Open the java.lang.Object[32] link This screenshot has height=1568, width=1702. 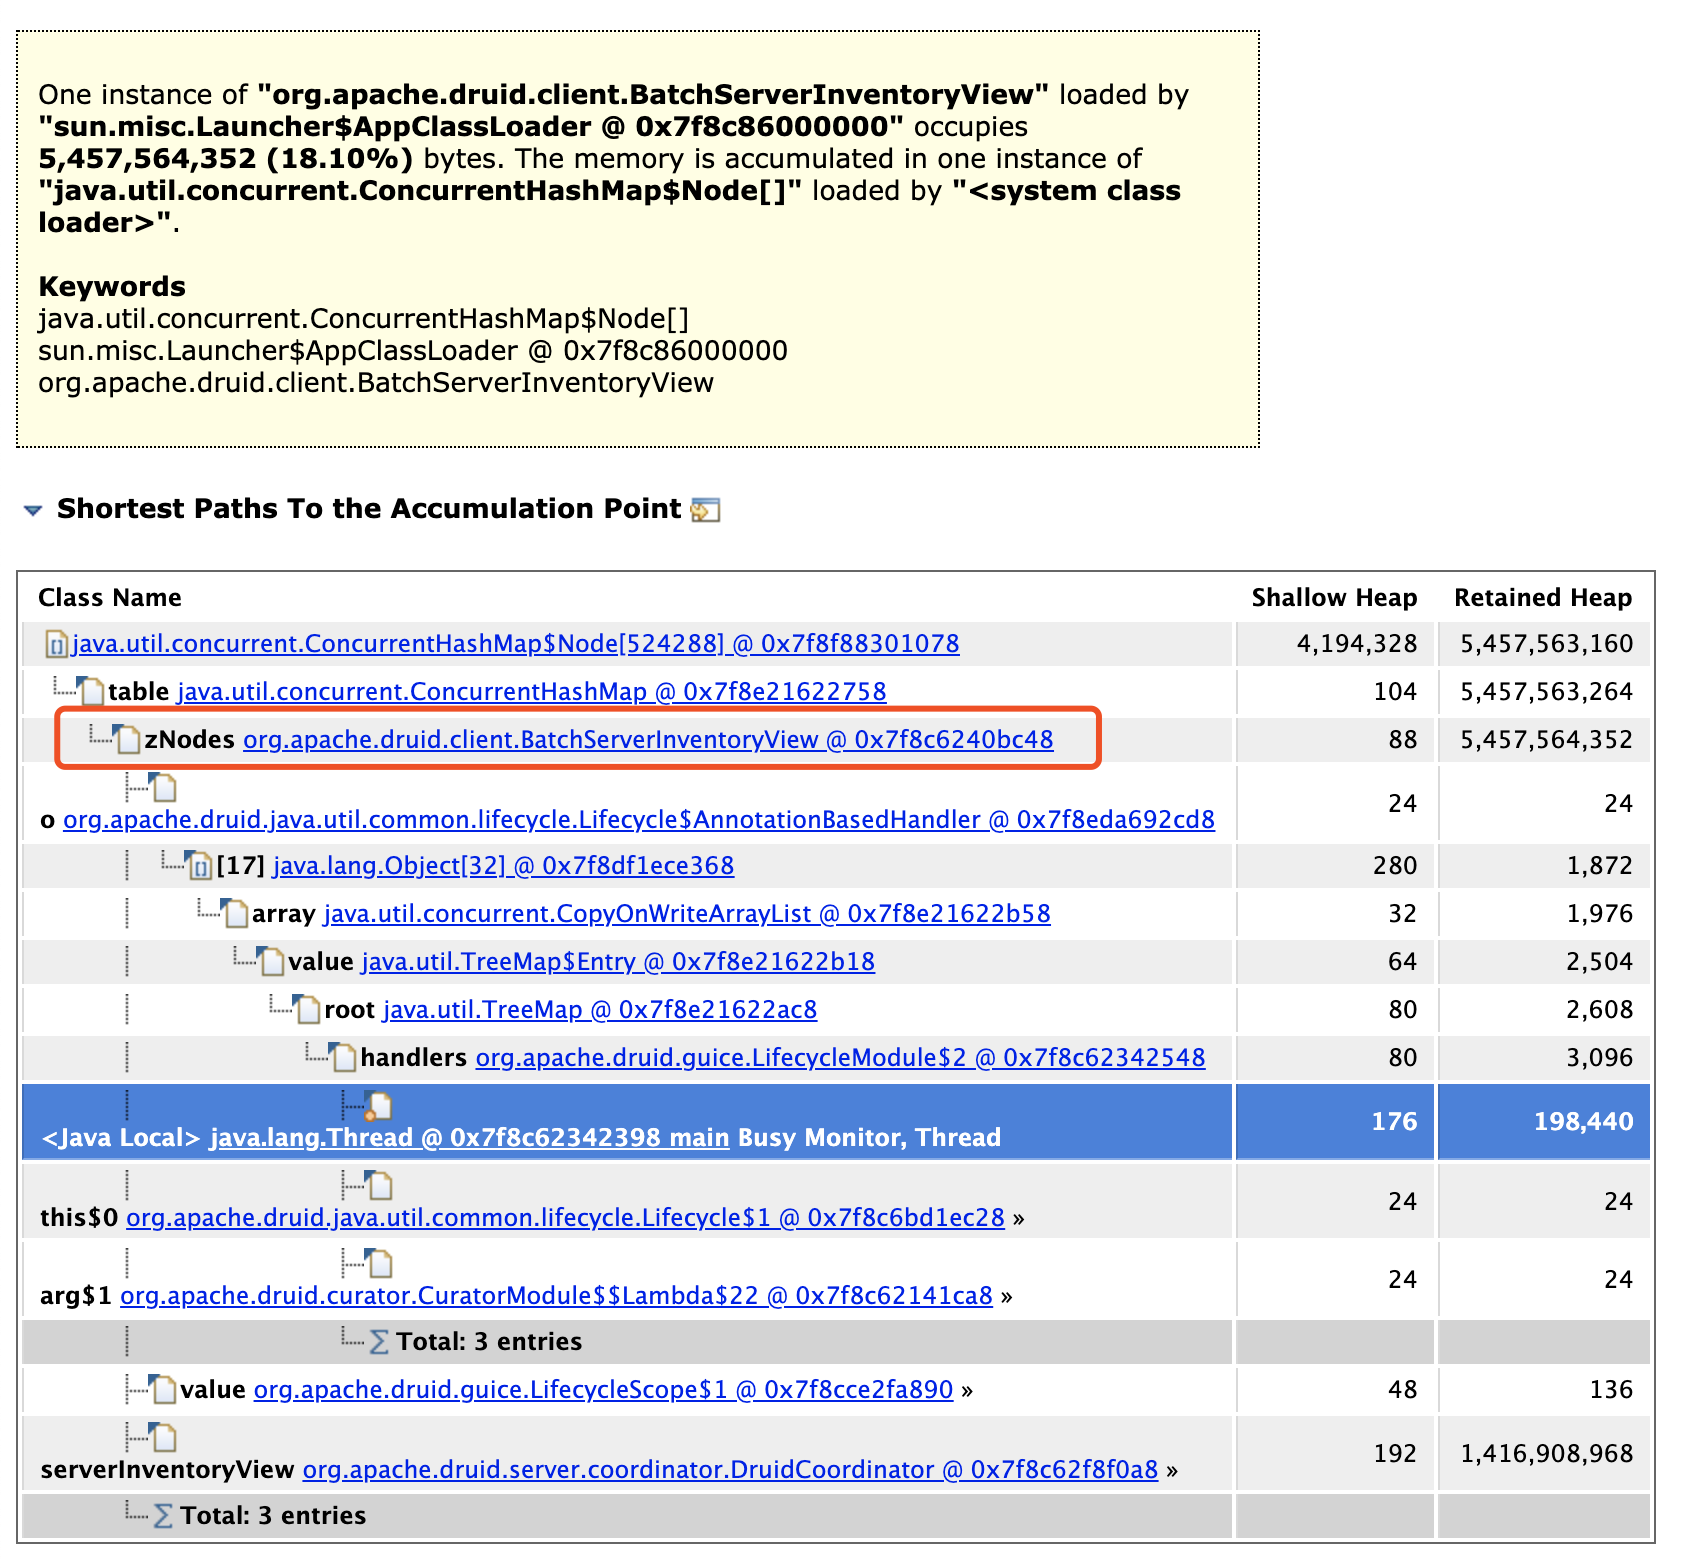tap(503, 866)
